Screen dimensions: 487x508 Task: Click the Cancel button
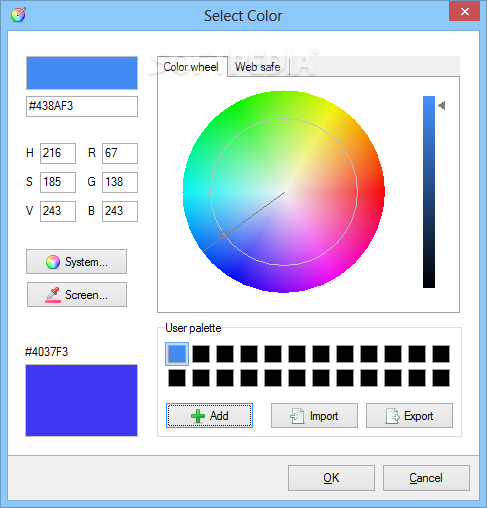(x=426, y=478)
